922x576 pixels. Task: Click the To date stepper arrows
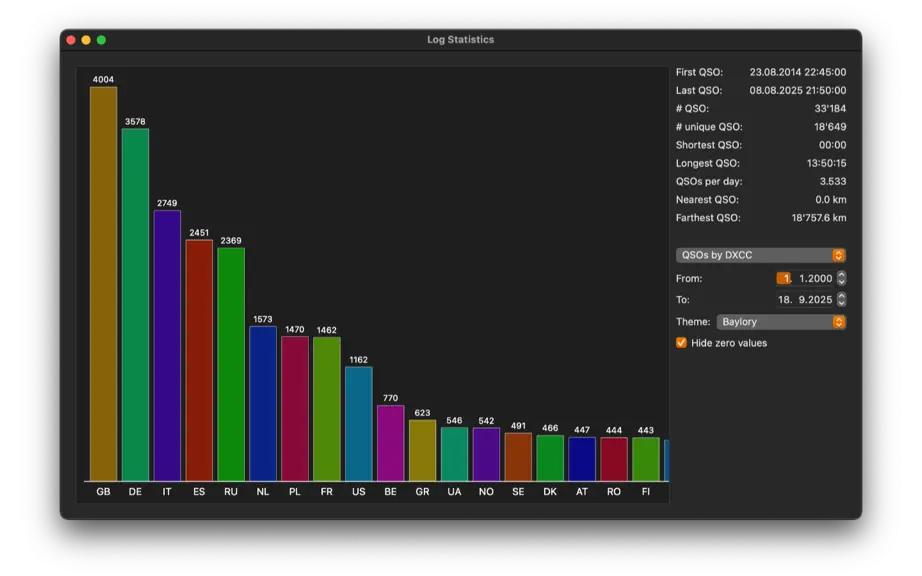point(841,299)
